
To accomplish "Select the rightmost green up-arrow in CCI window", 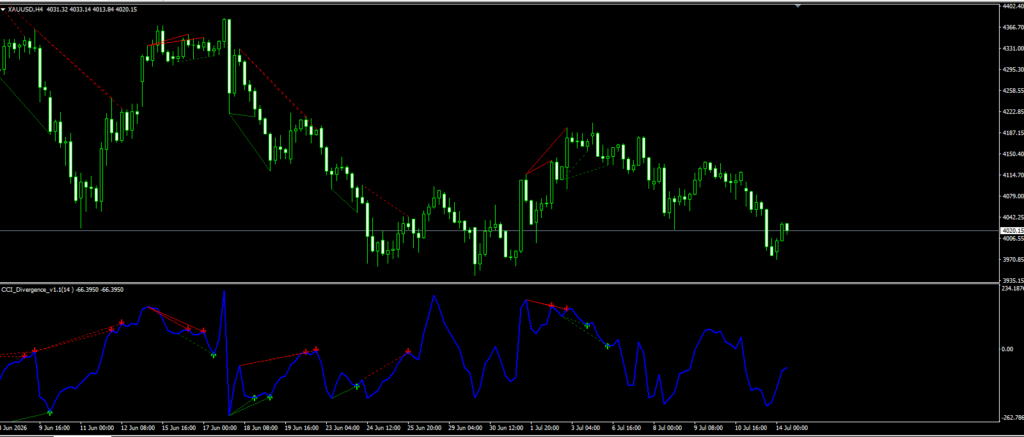I will (x=607, y=345).
